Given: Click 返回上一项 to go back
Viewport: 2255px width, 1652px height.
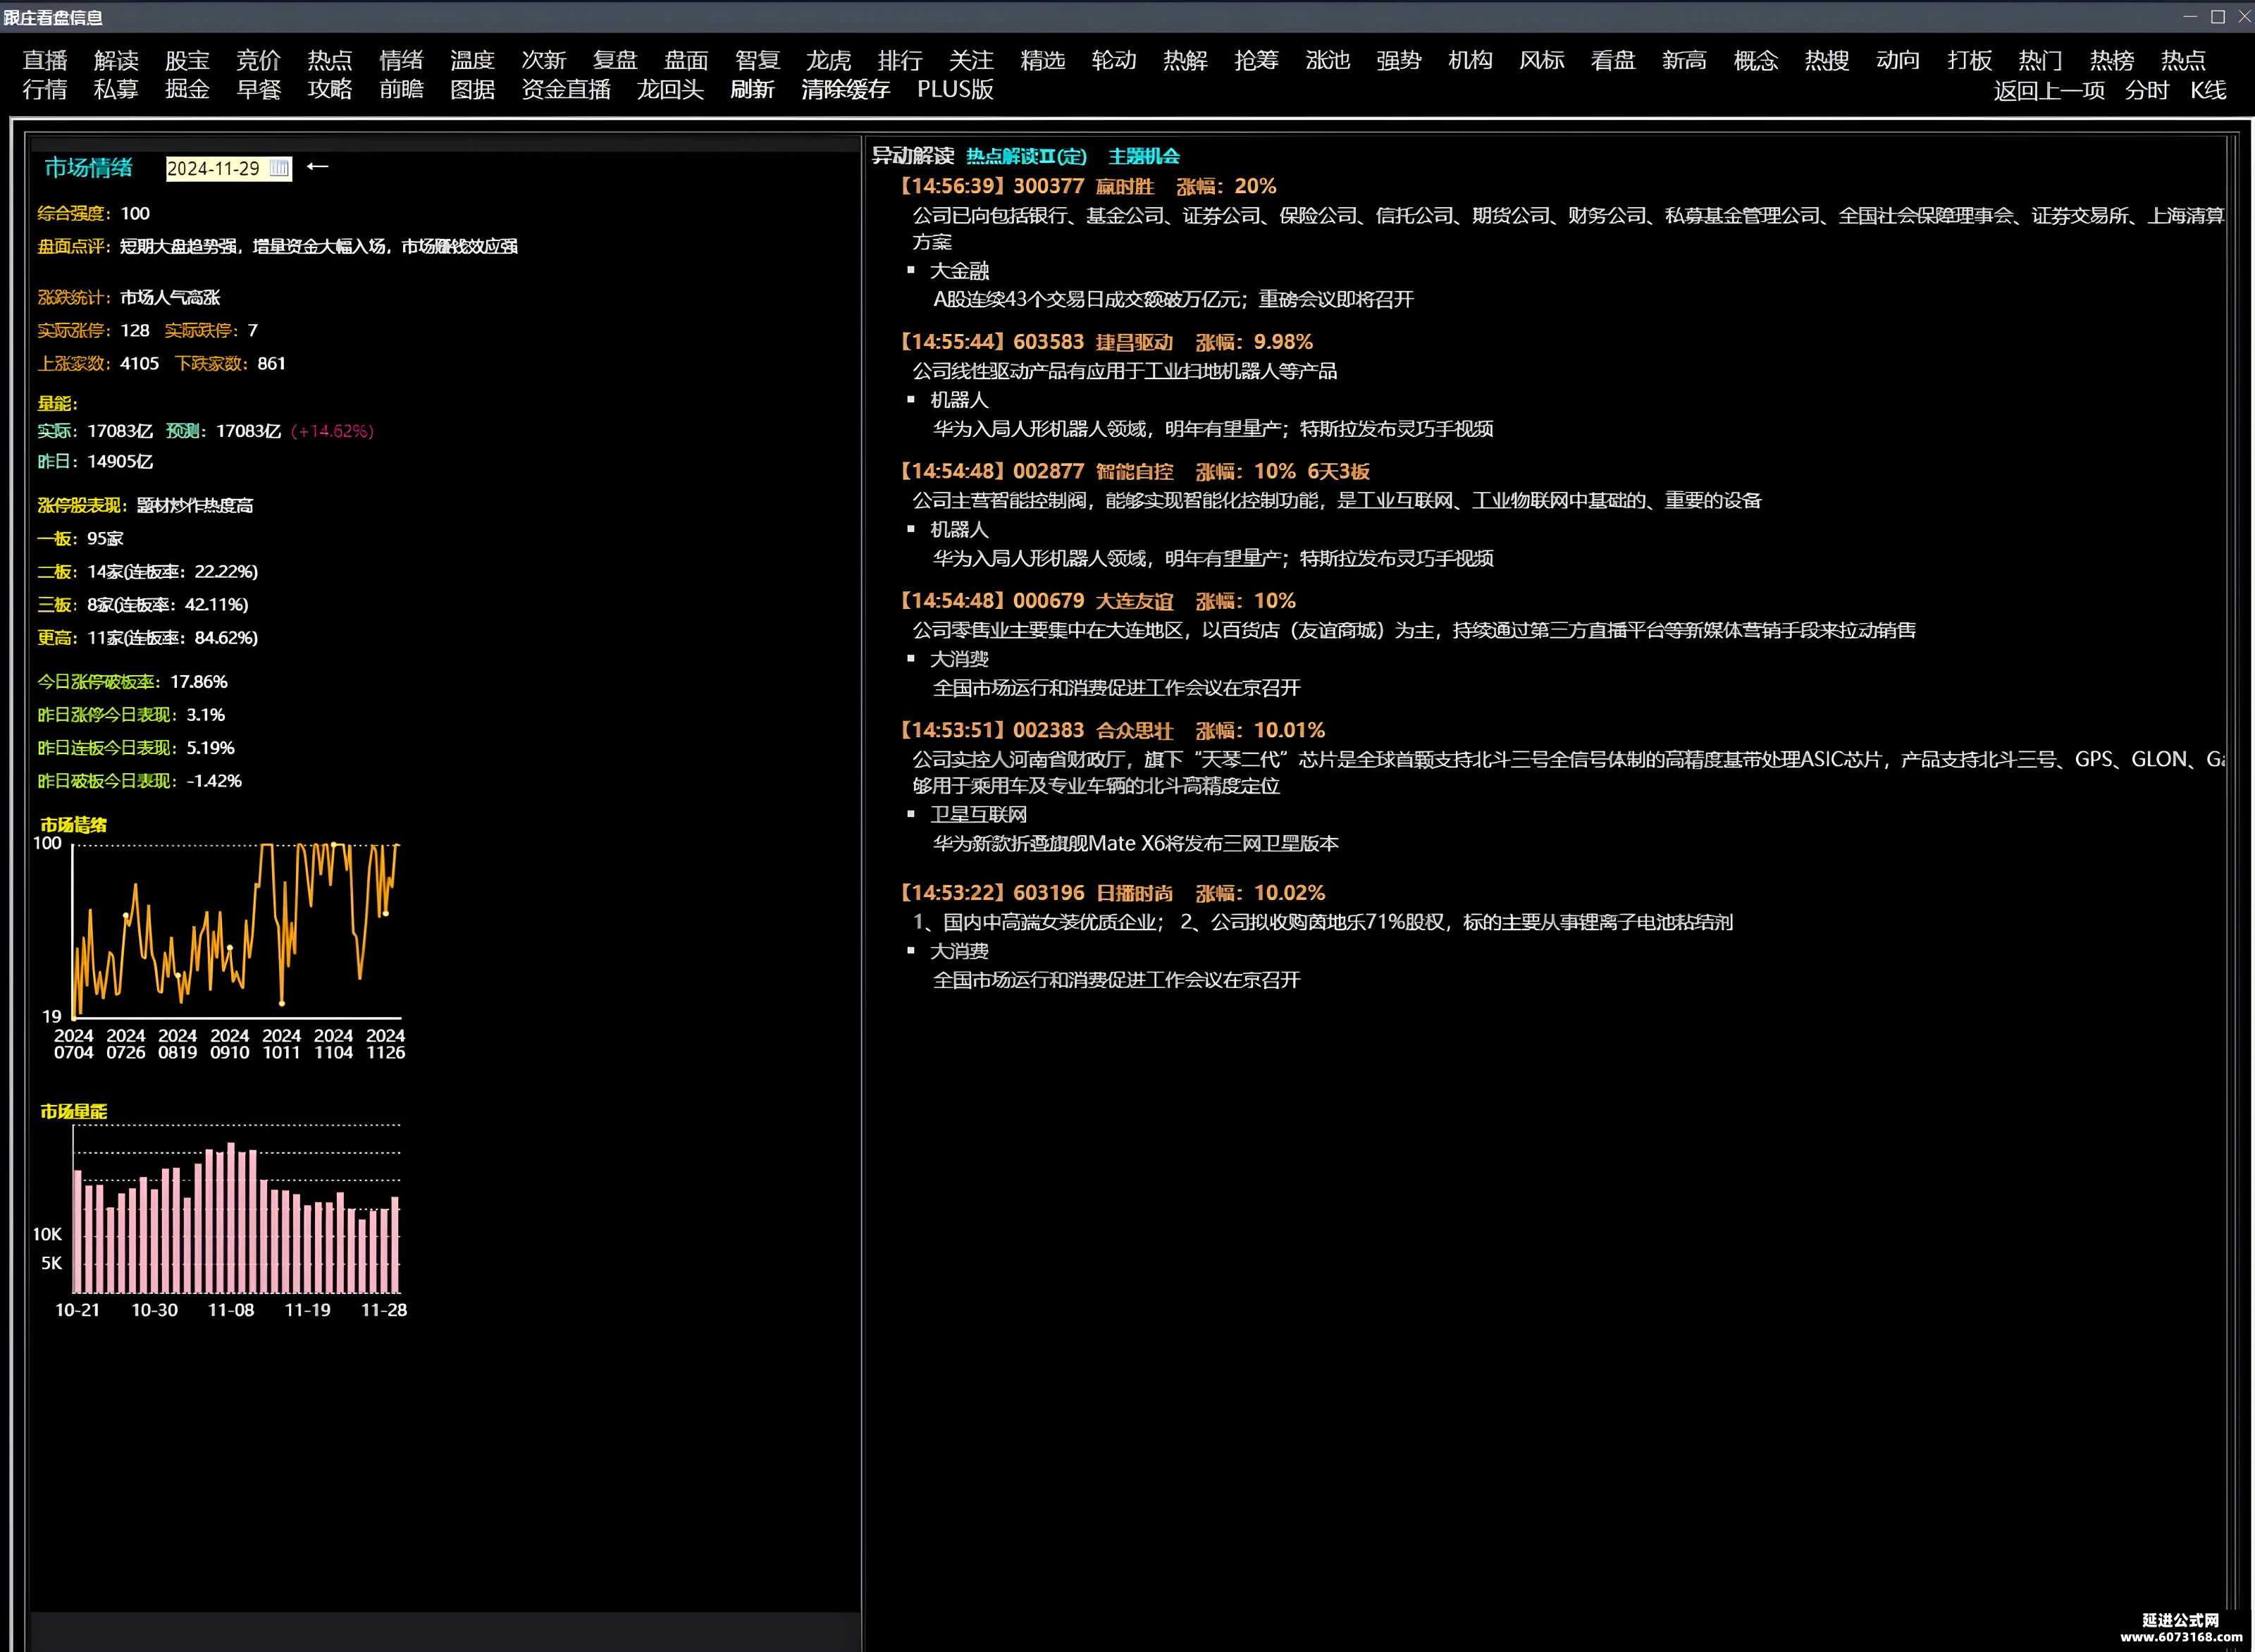Looking at the screenshot, I should click(x=2049, y=90).
